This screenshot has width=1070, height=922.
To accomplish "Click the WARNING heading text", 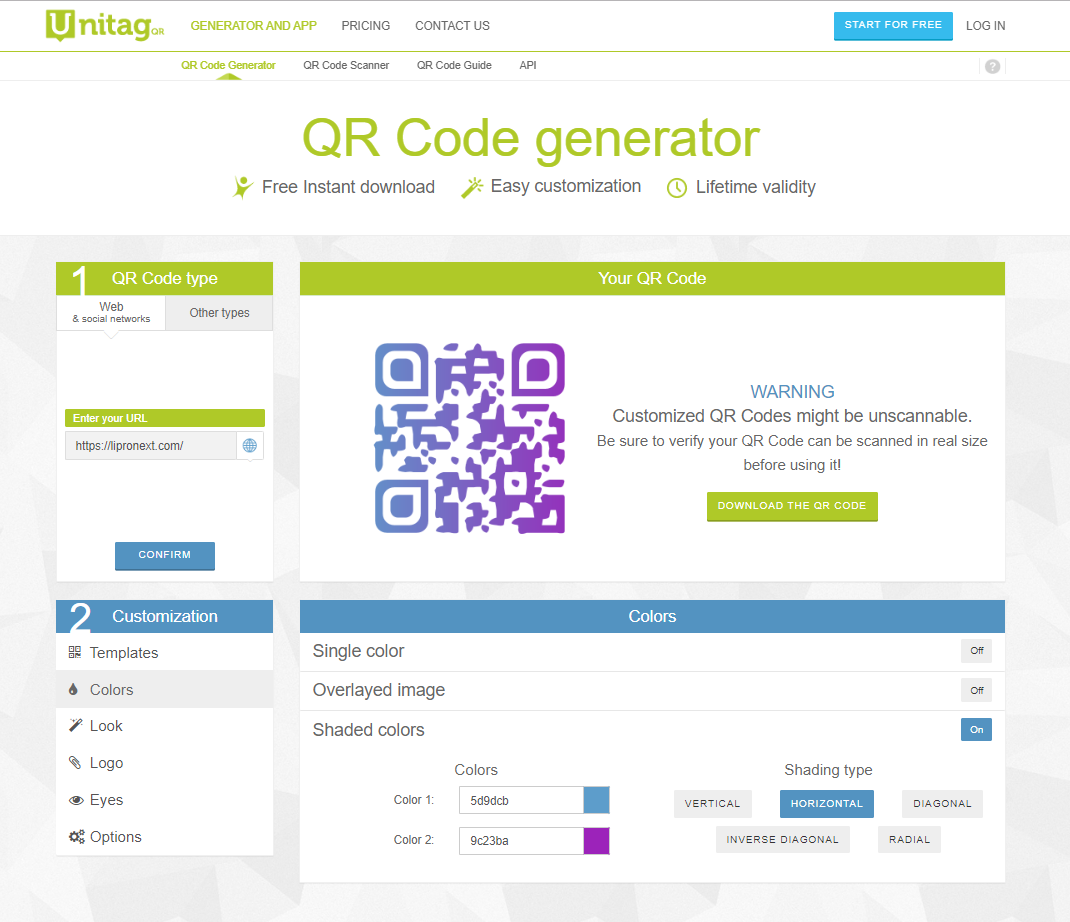I will [x=792, y=392].
